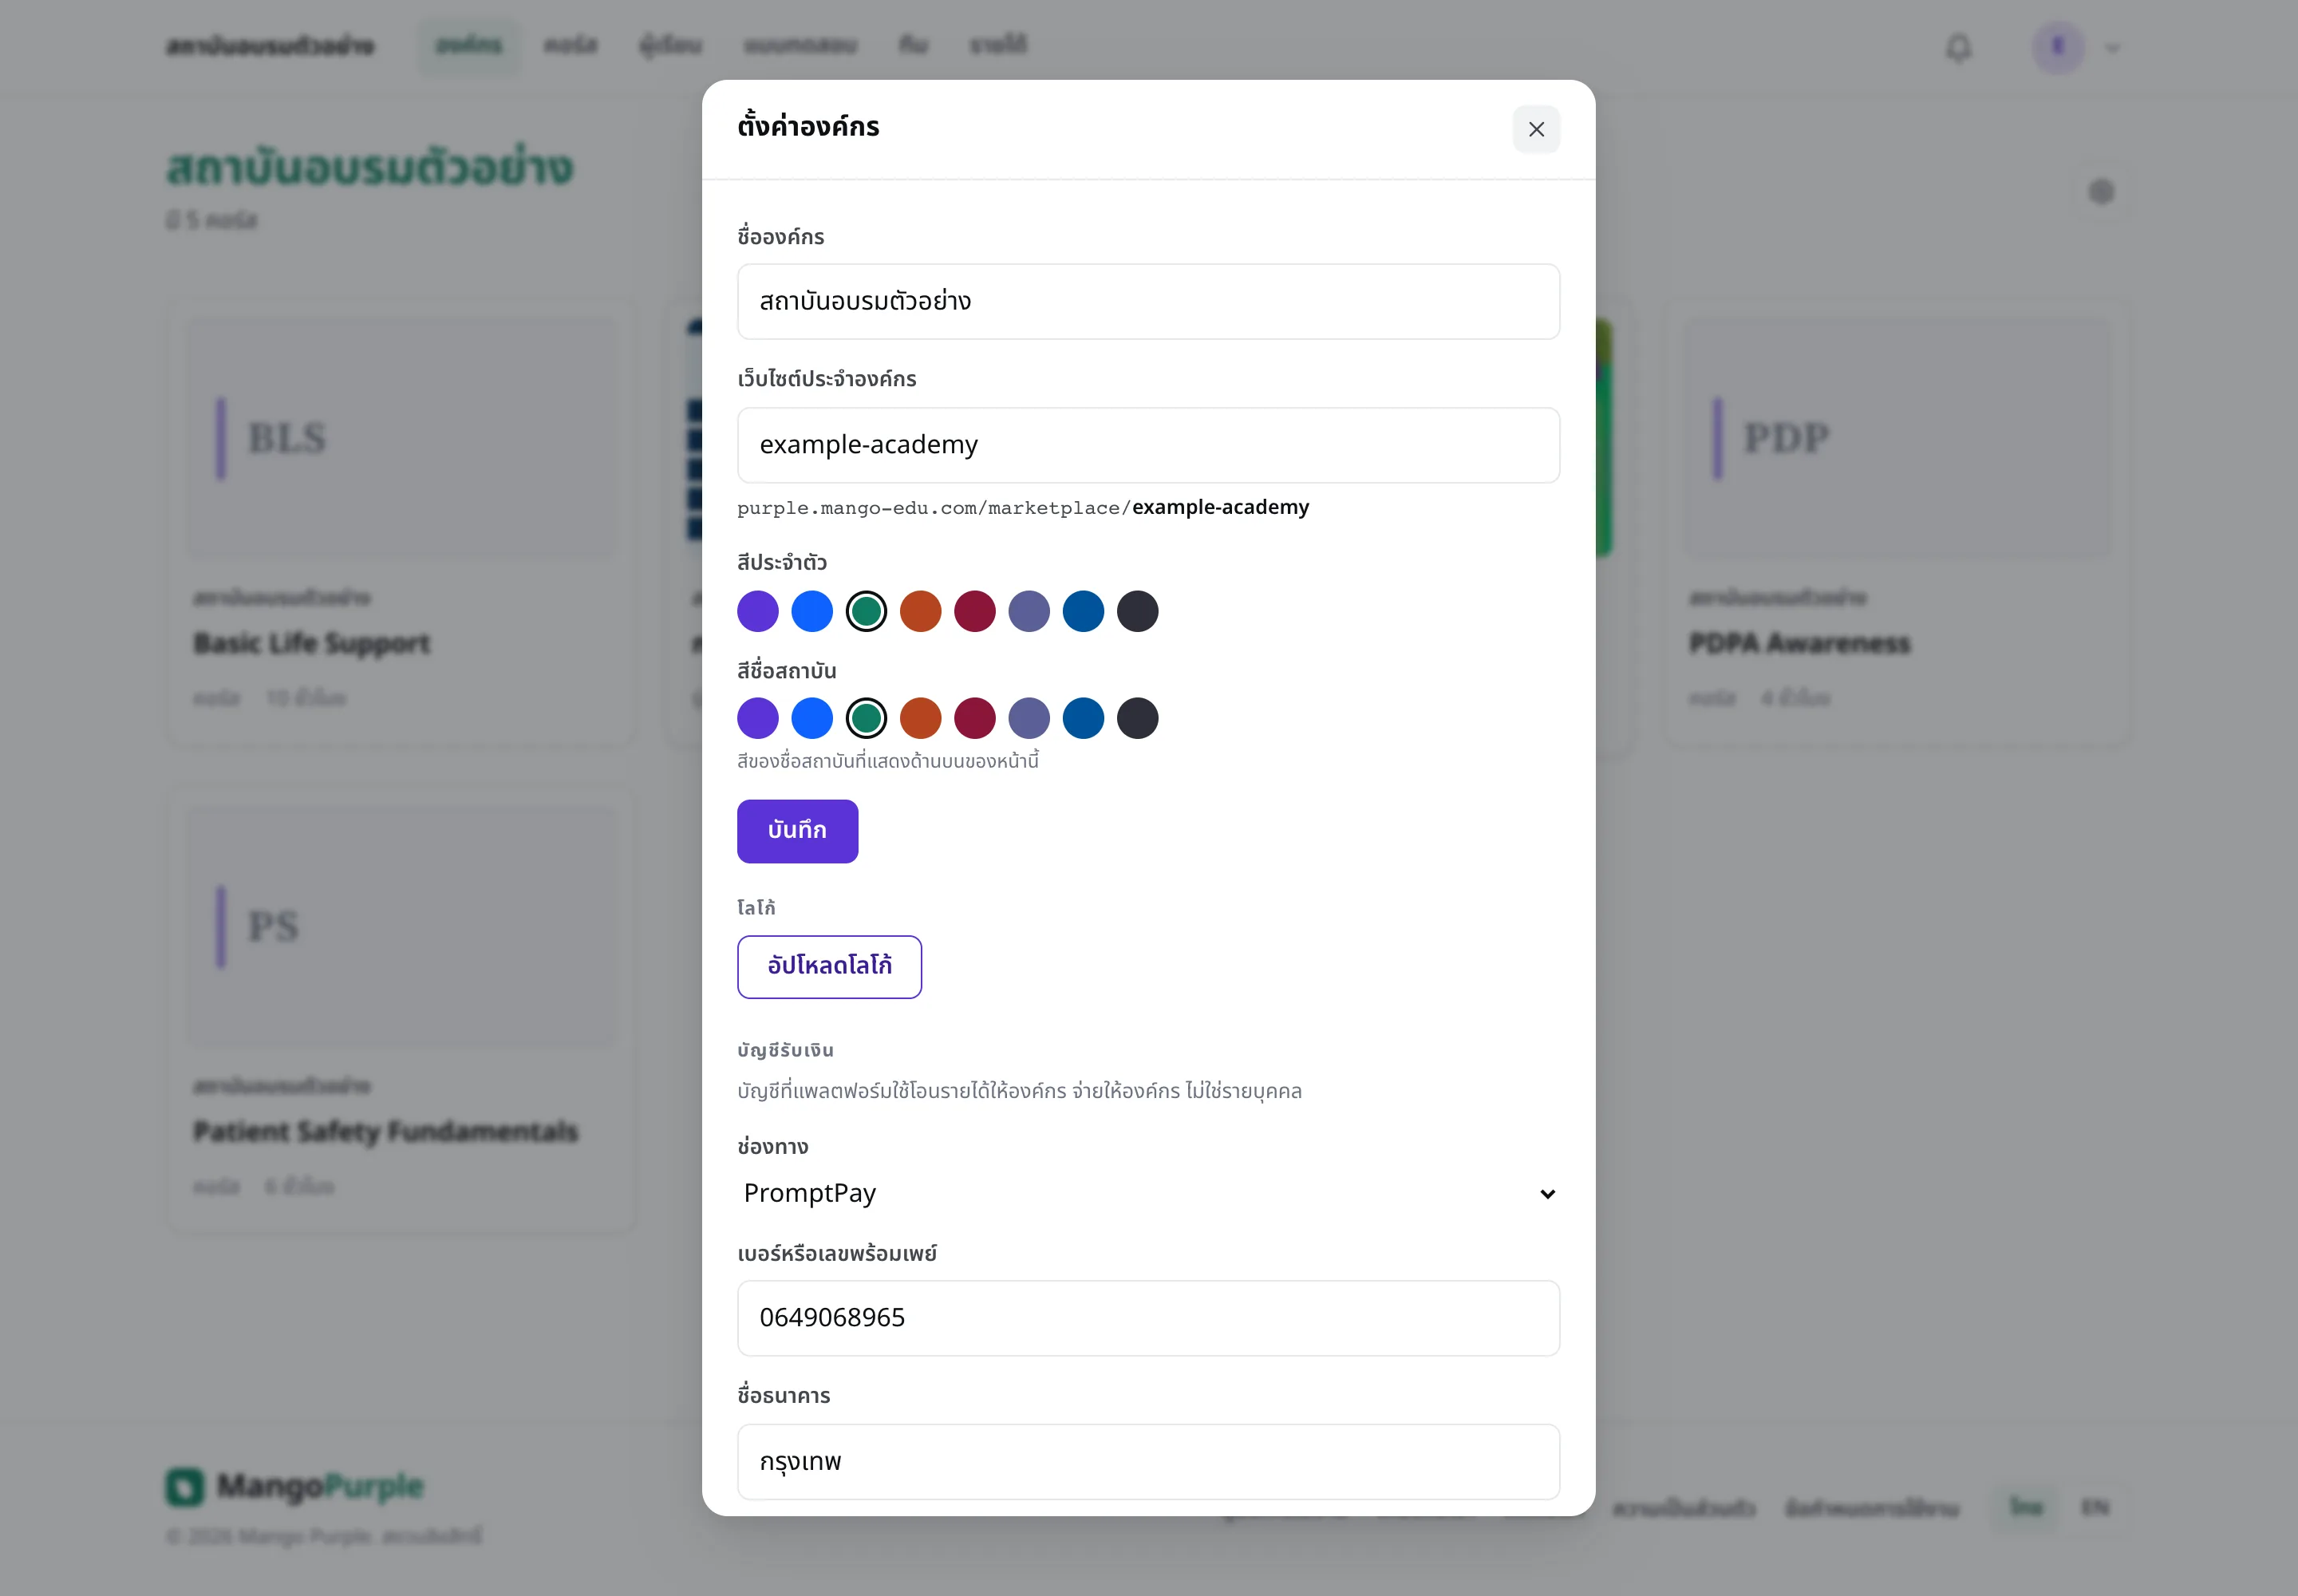Click the organization name input field
This screenshot has height=1596, width=2298.
[x=1148, y=301]
